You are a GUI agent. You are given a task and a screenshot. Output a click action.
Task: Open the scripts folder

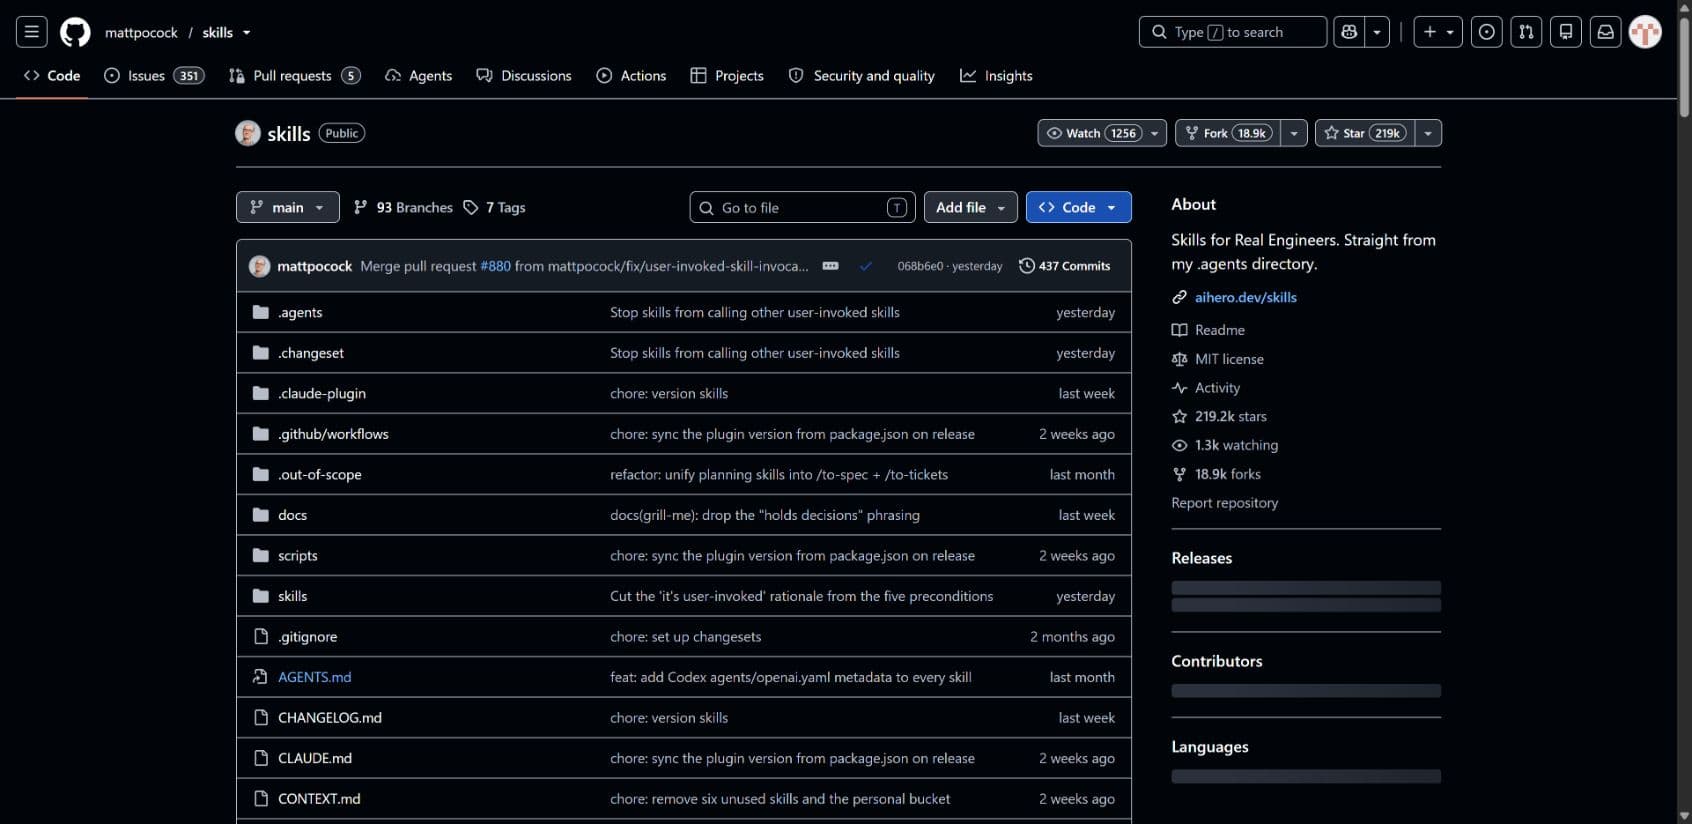298,555
